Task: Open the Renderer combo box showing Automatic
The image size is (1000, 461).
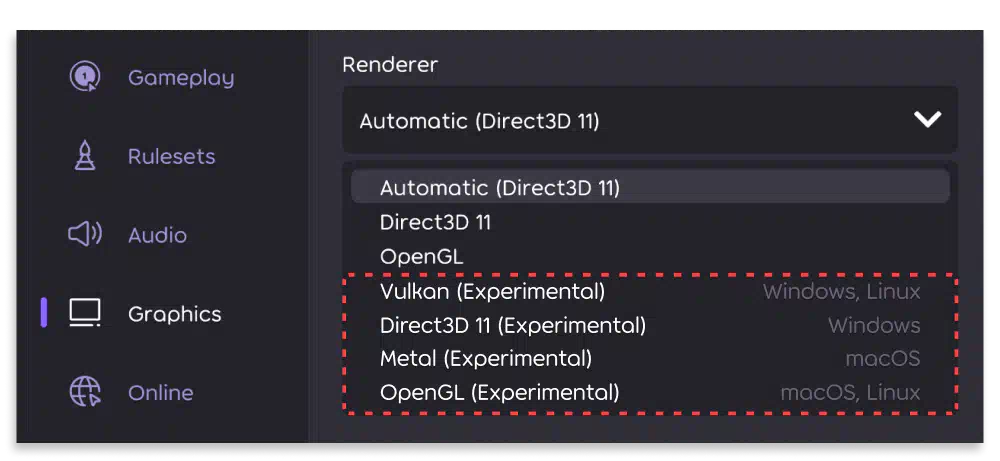Action: click(650, 120)
